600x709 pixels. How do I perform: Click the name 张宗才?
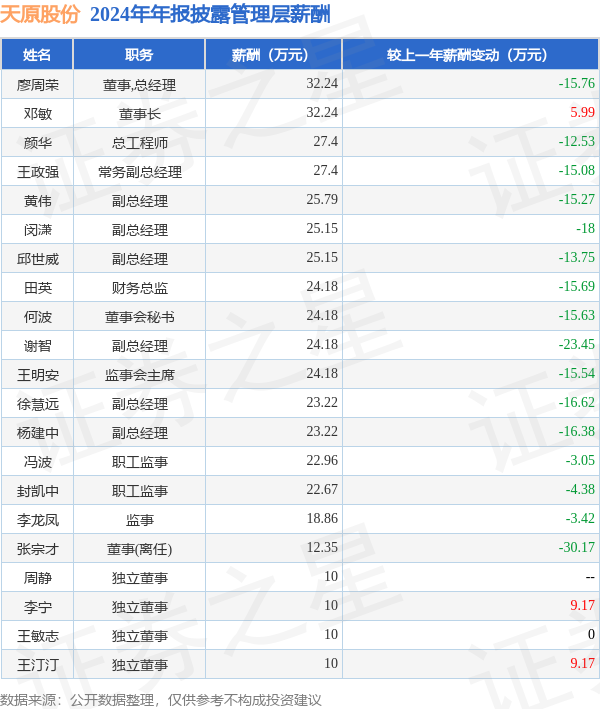tap(38, 548)
